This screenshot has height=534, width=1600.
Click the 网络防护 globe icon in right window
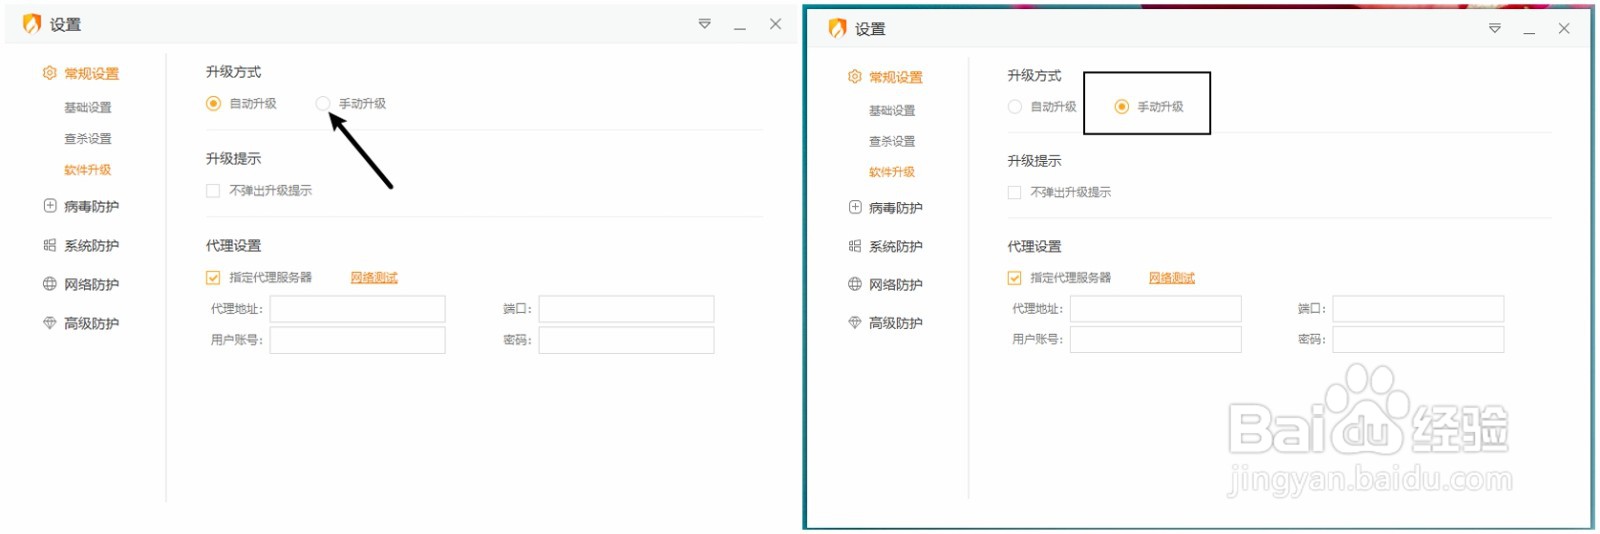(855, 284)
